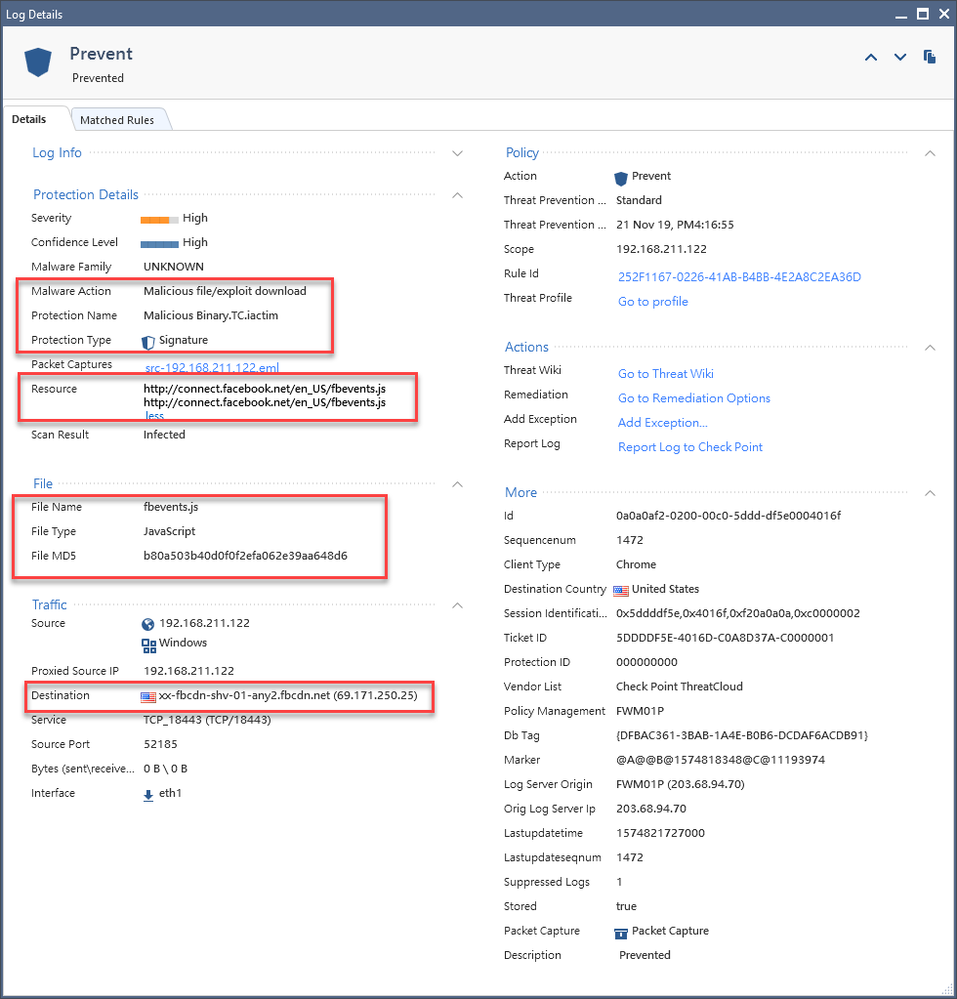Click the Packet Capture archive icon
Screen dimensions: 957x999
621,932
